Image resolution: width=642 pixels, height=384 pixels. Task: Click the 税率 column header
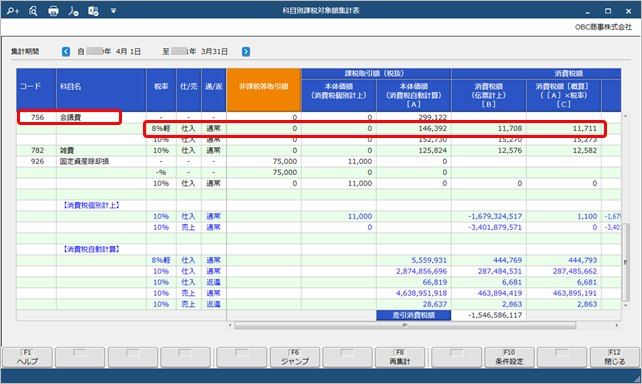161,90
